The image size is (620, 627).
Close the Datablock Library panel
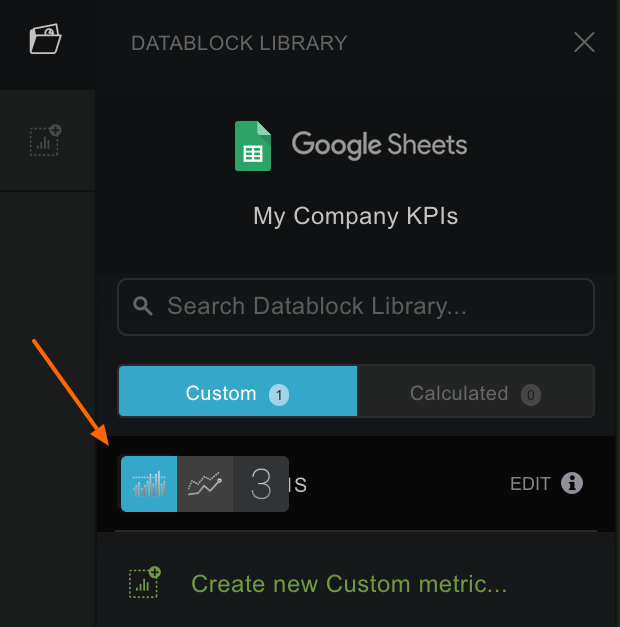(584, 42)
